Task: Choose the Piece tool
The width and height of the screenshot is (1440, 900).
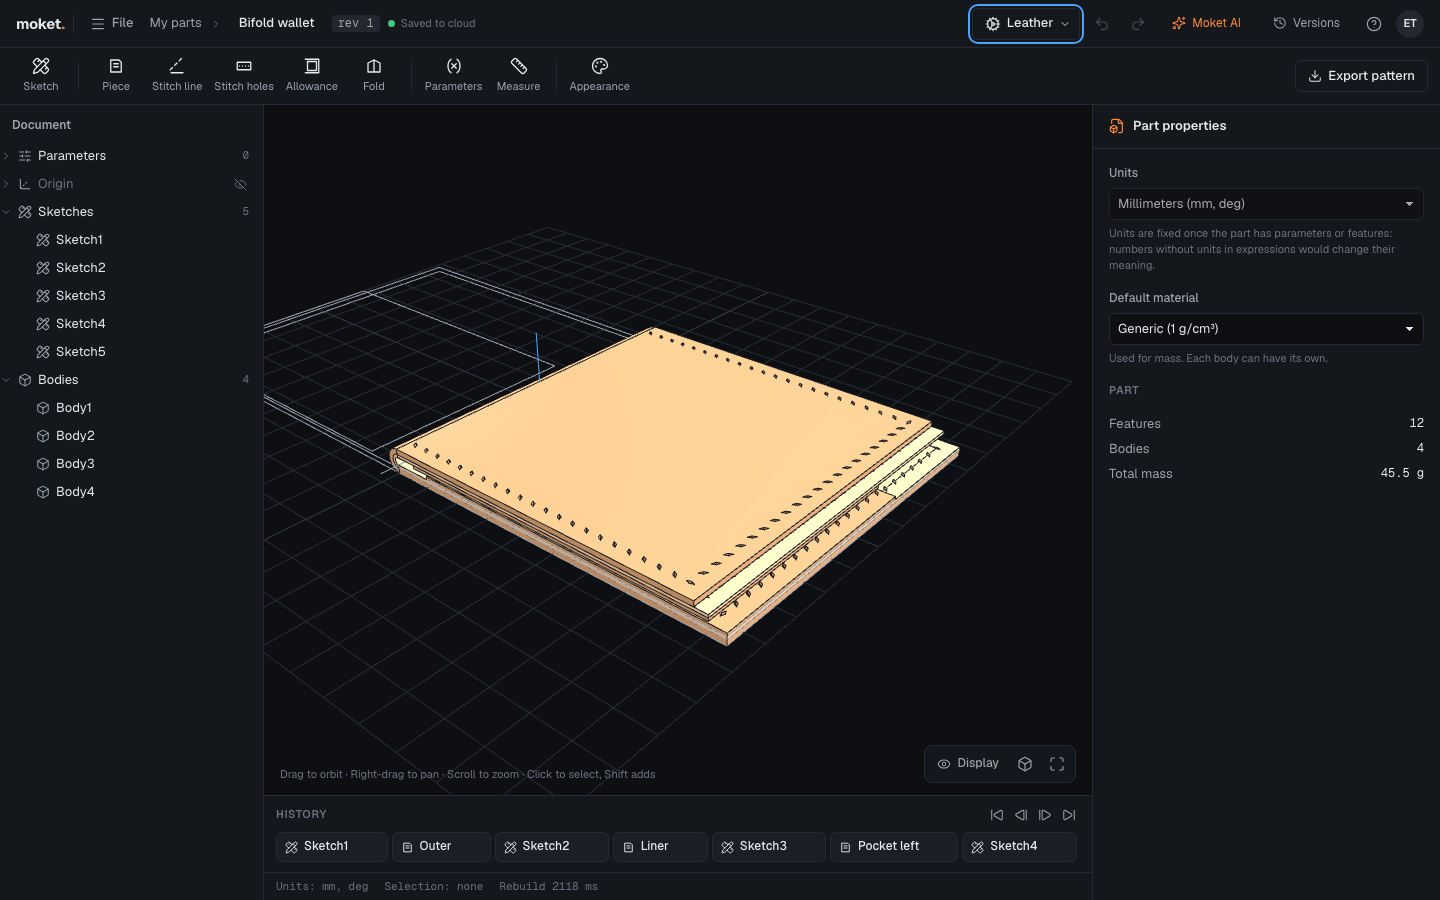Action: point(116,75)
